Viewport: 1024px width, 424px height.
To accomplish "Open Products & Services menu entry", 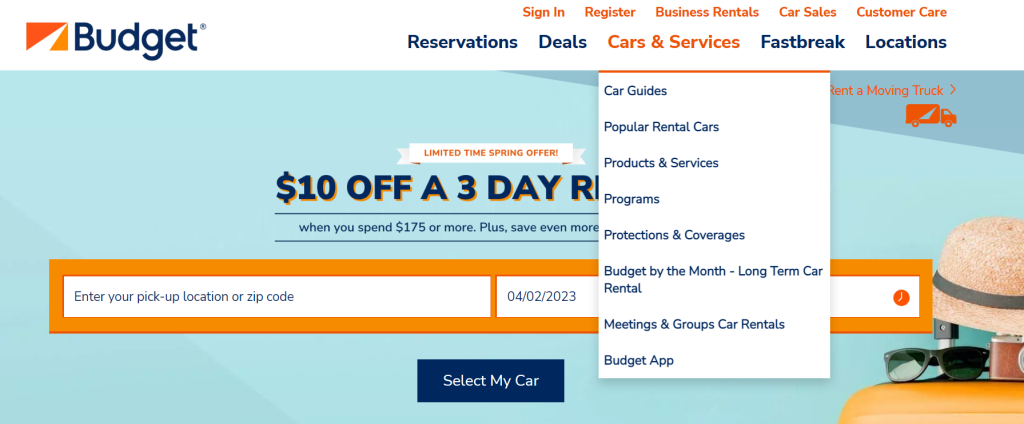I will point(661,163).
